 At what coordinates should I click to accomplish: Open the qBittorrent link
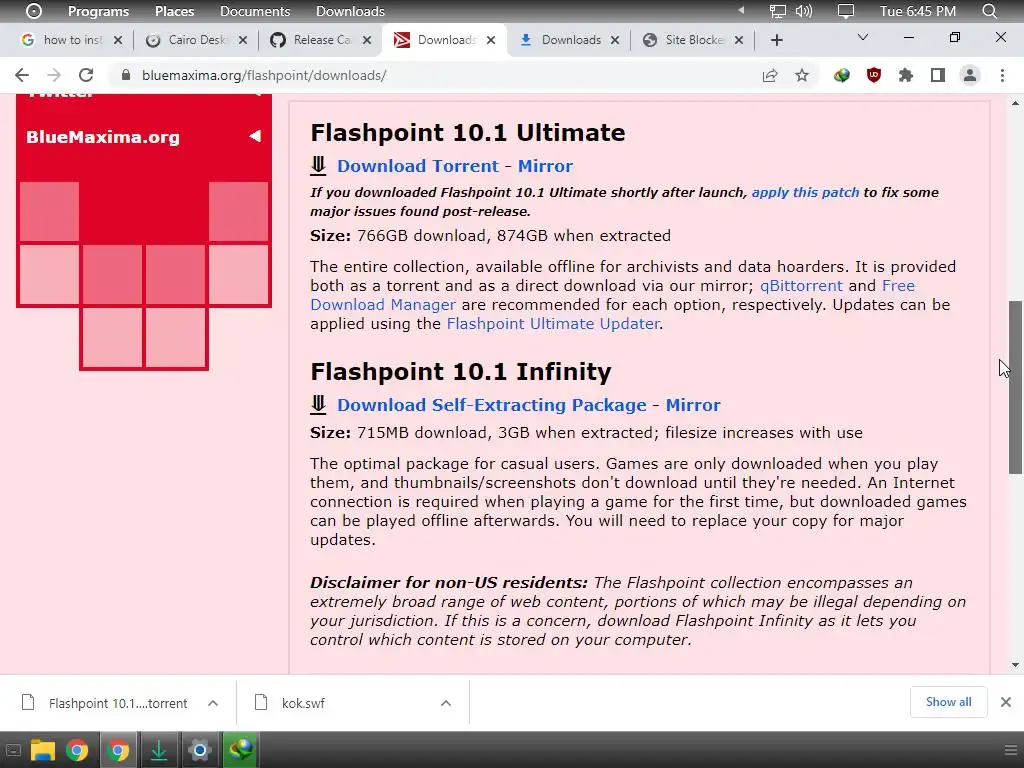click(801, 285)
